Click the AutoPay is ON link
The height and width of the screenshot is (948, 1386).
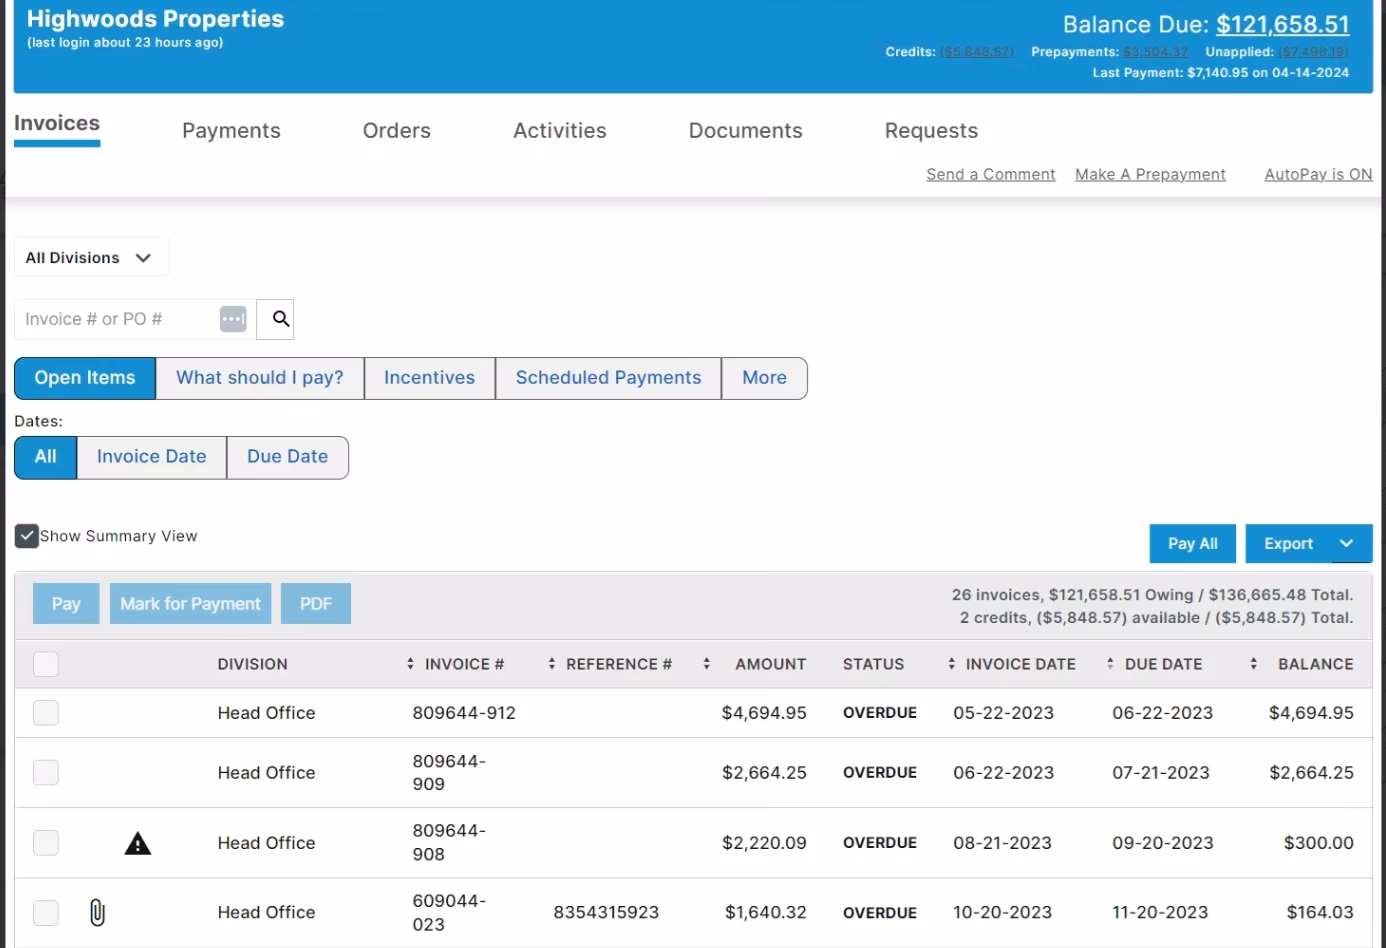pyautogui.click(x=1318, y=174)
